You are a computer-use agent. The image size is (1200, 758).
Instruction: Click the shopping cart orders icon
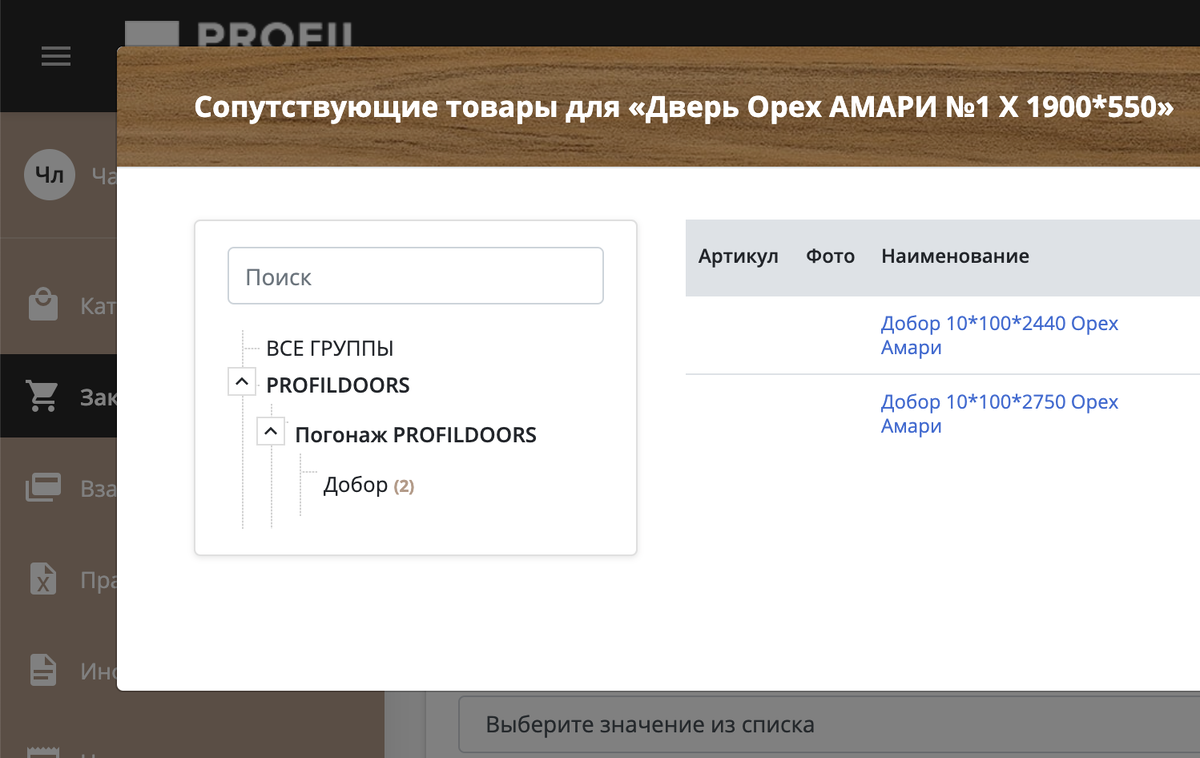[x=43, y=397]
